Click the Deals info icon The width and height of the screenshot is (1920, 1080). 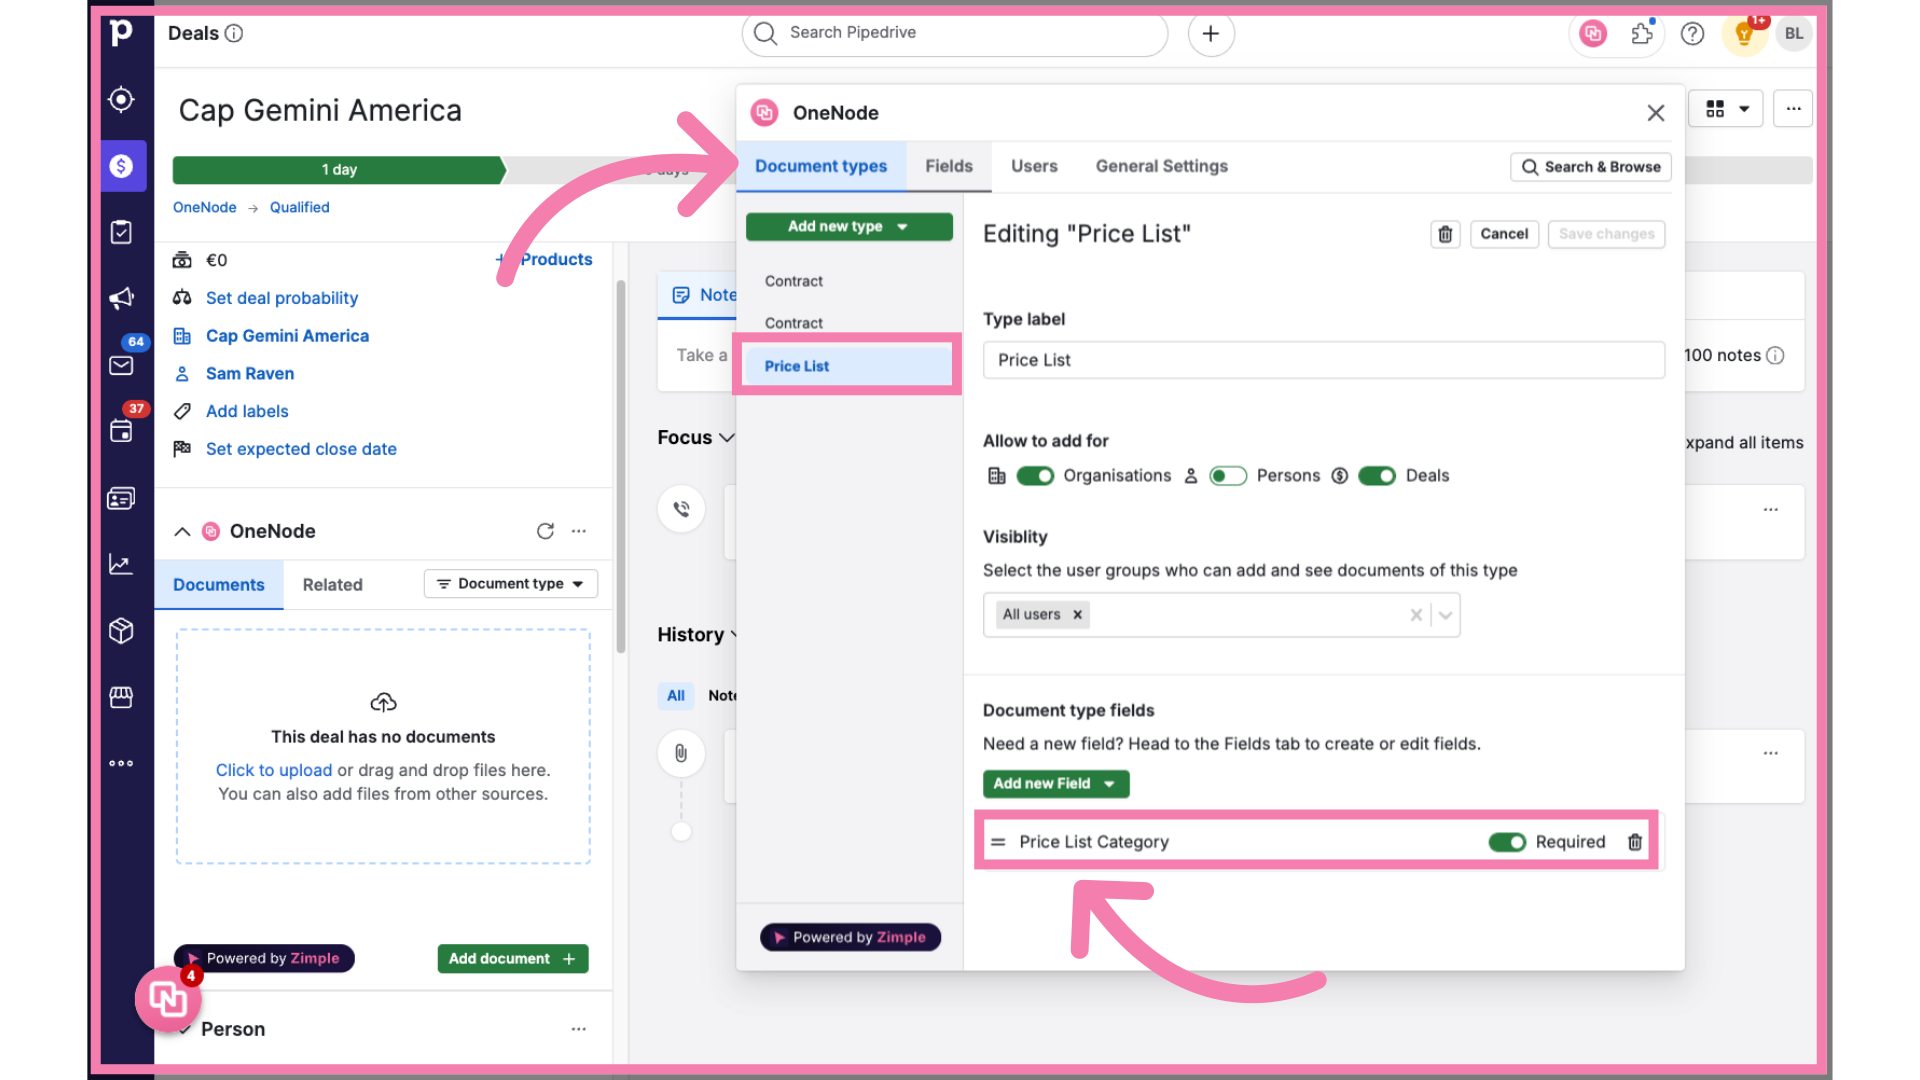pos(234,33)
